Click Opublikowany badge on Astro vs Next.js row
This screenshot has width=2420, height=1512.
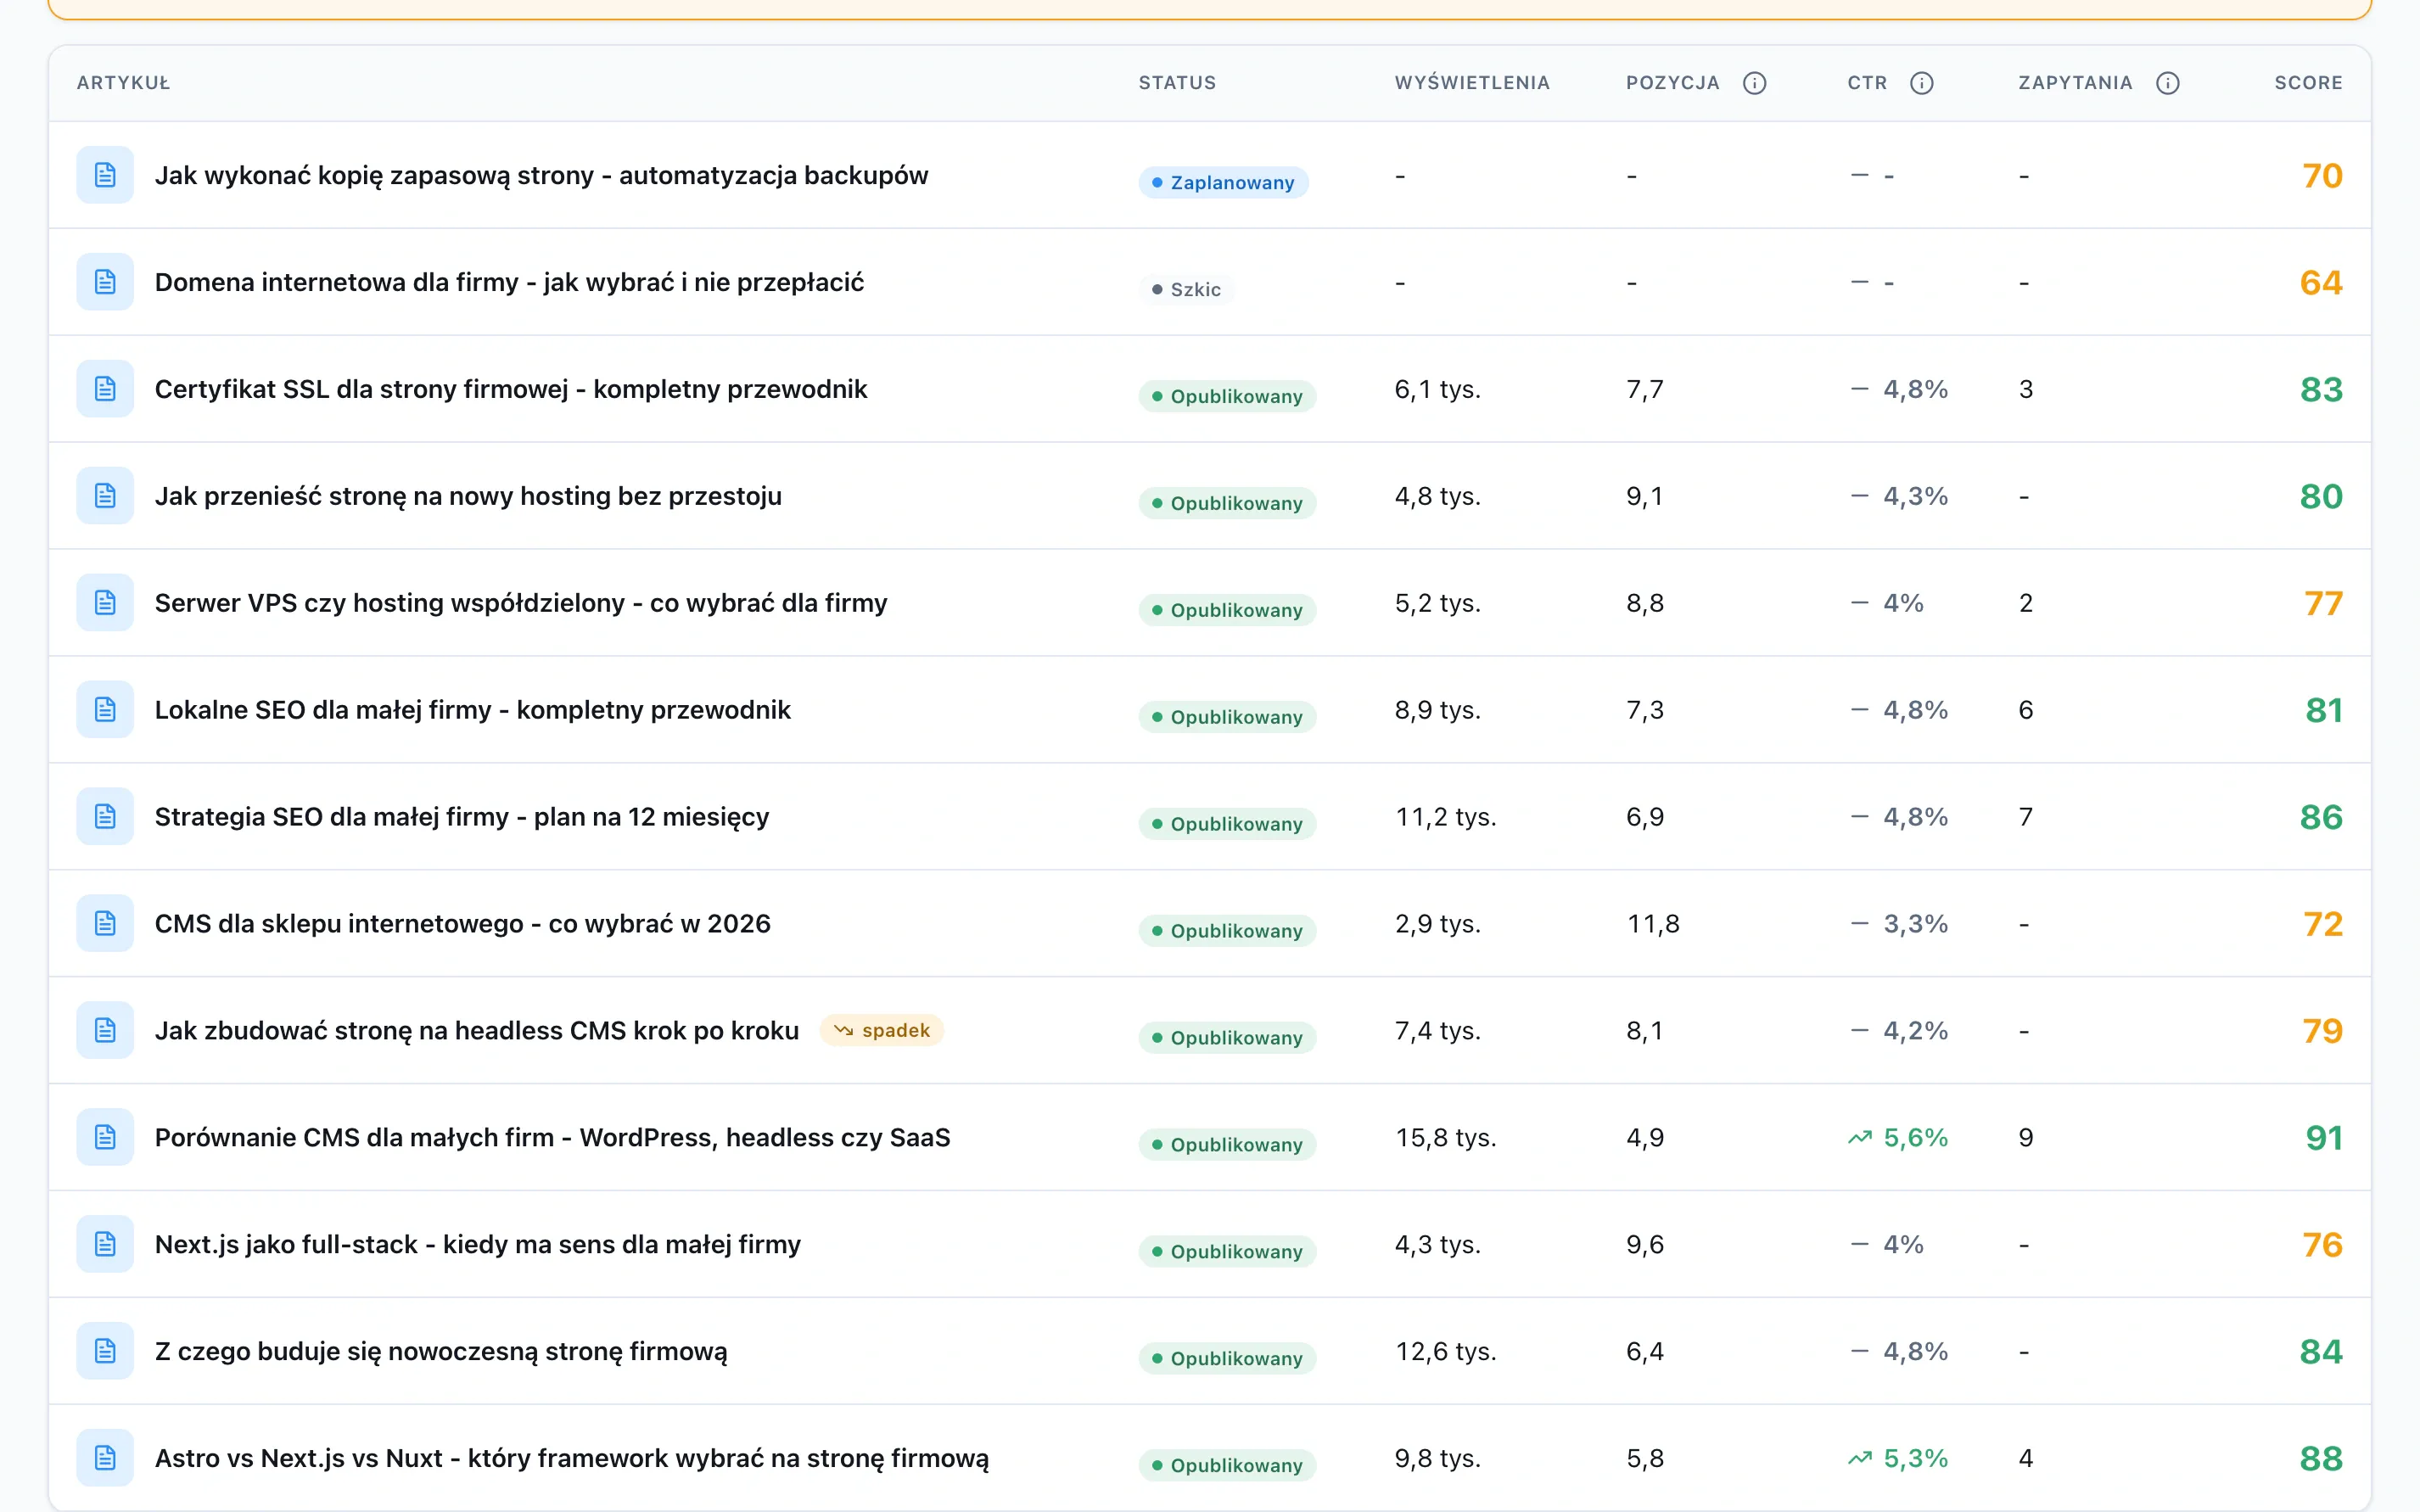1227,1465
